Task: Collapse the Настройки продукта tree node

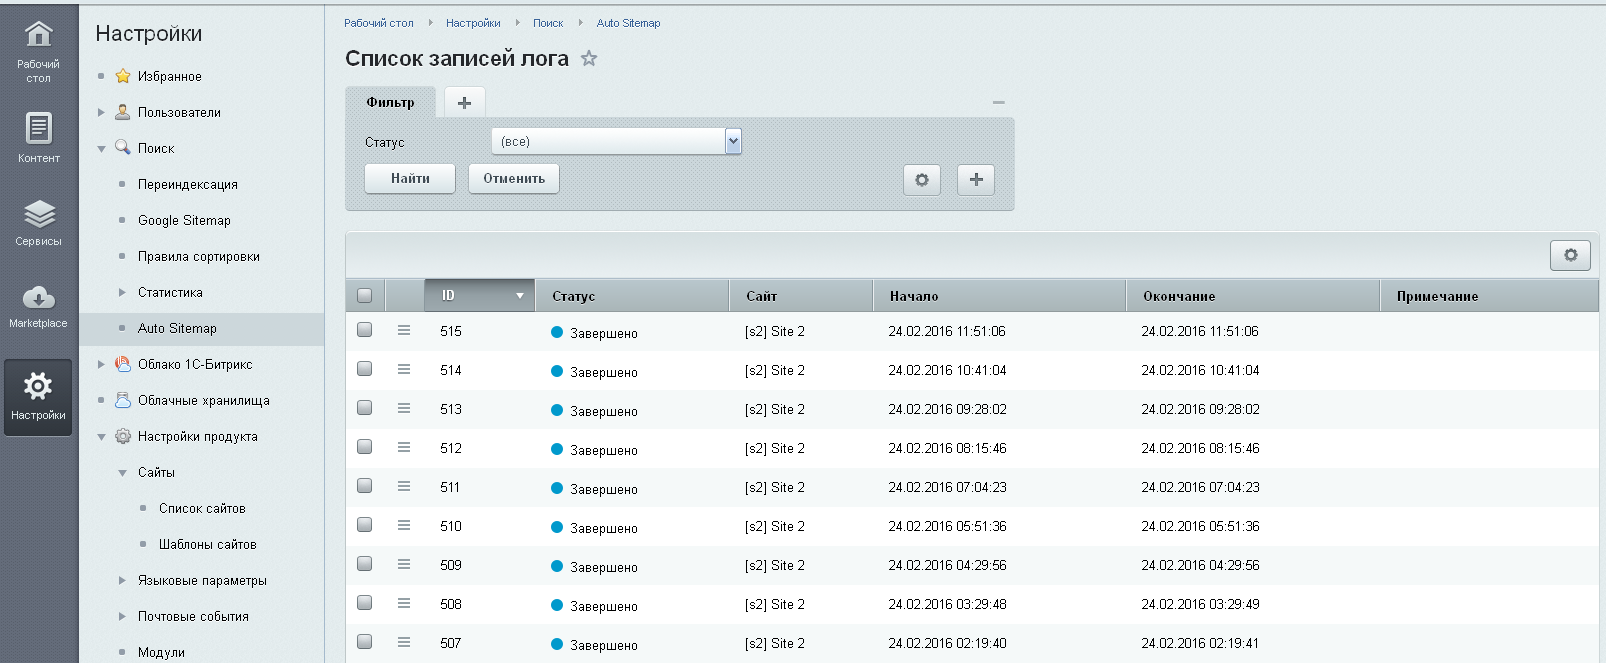Action: pos(101,437)
